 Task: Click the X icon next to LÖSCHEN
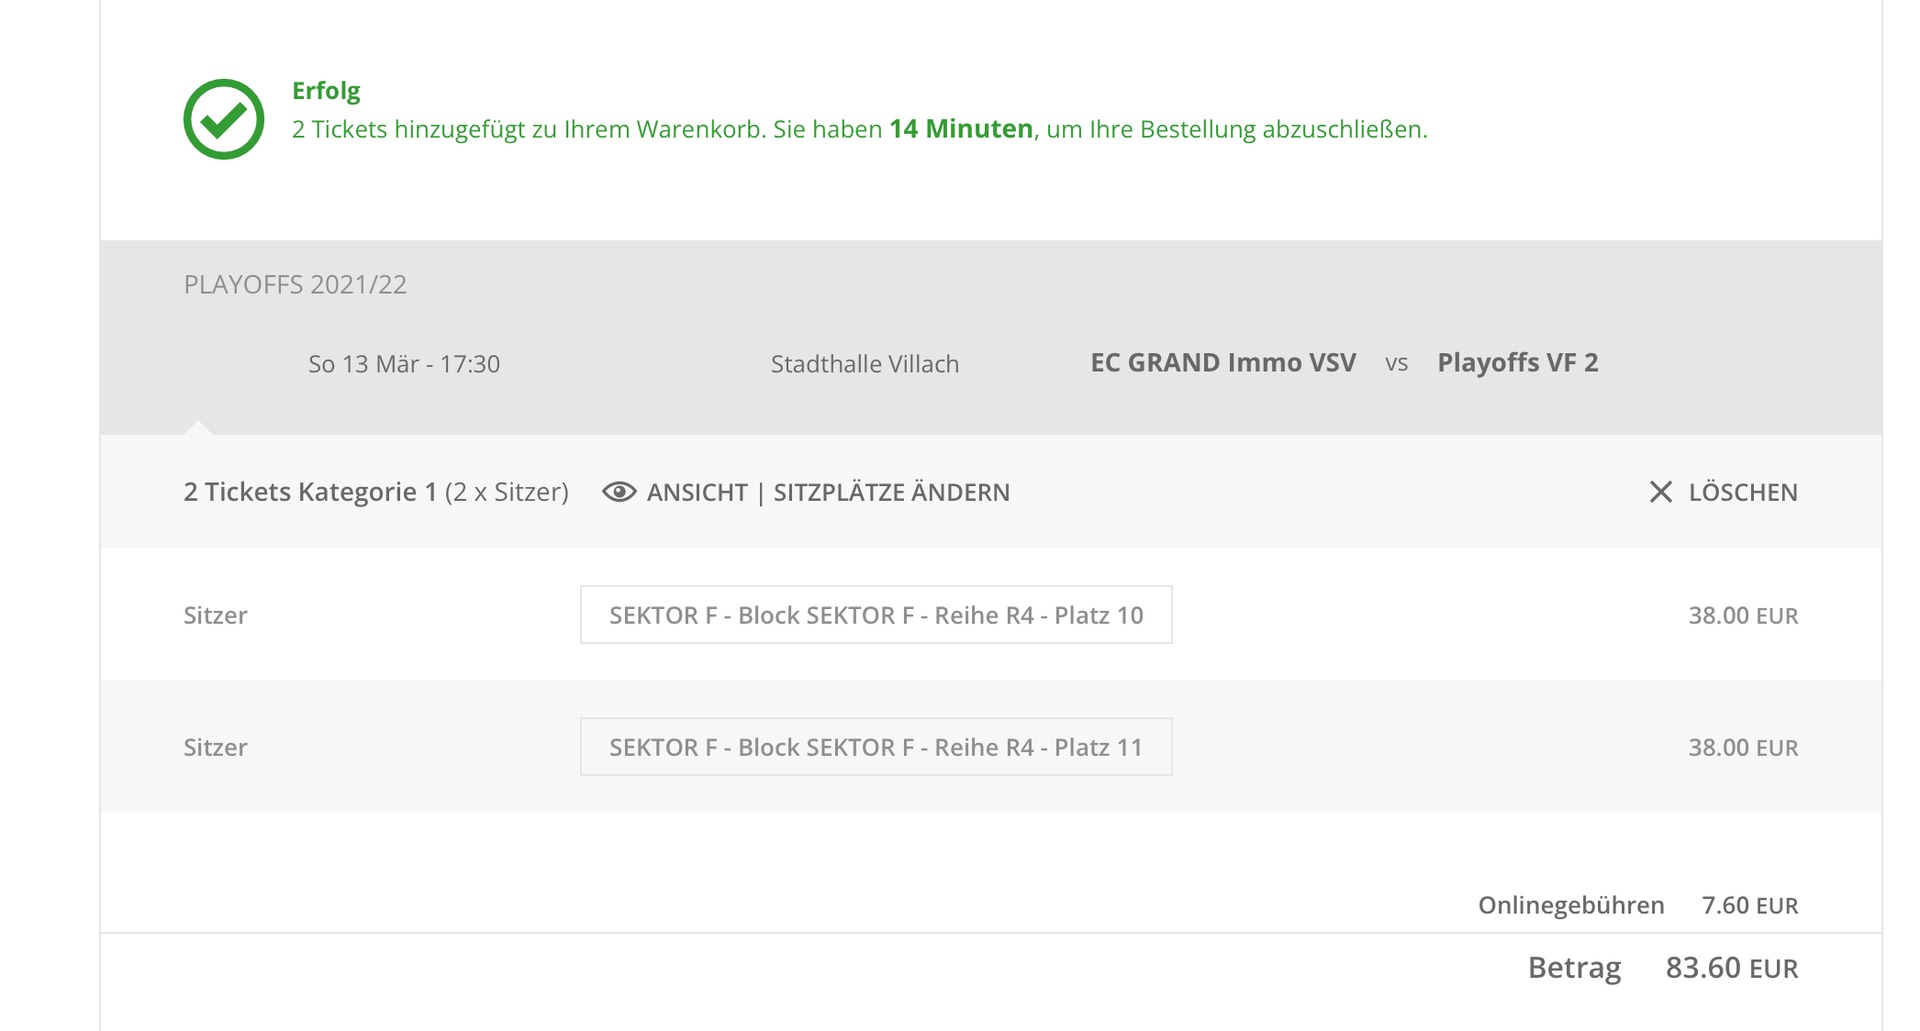click(1660, 492)
